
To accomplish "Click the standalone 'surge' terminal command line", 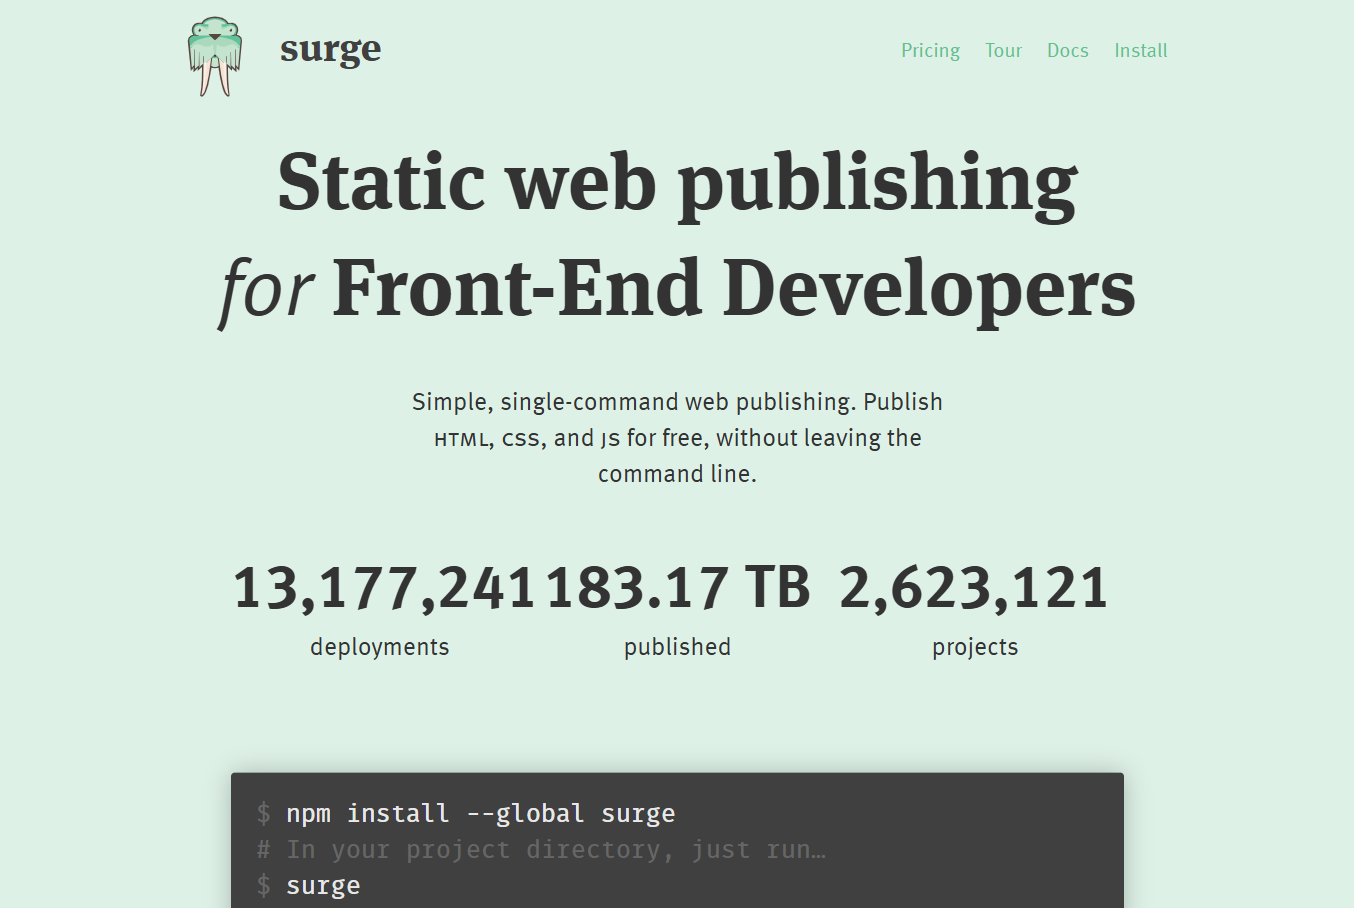I will click(x=323, y=886).
